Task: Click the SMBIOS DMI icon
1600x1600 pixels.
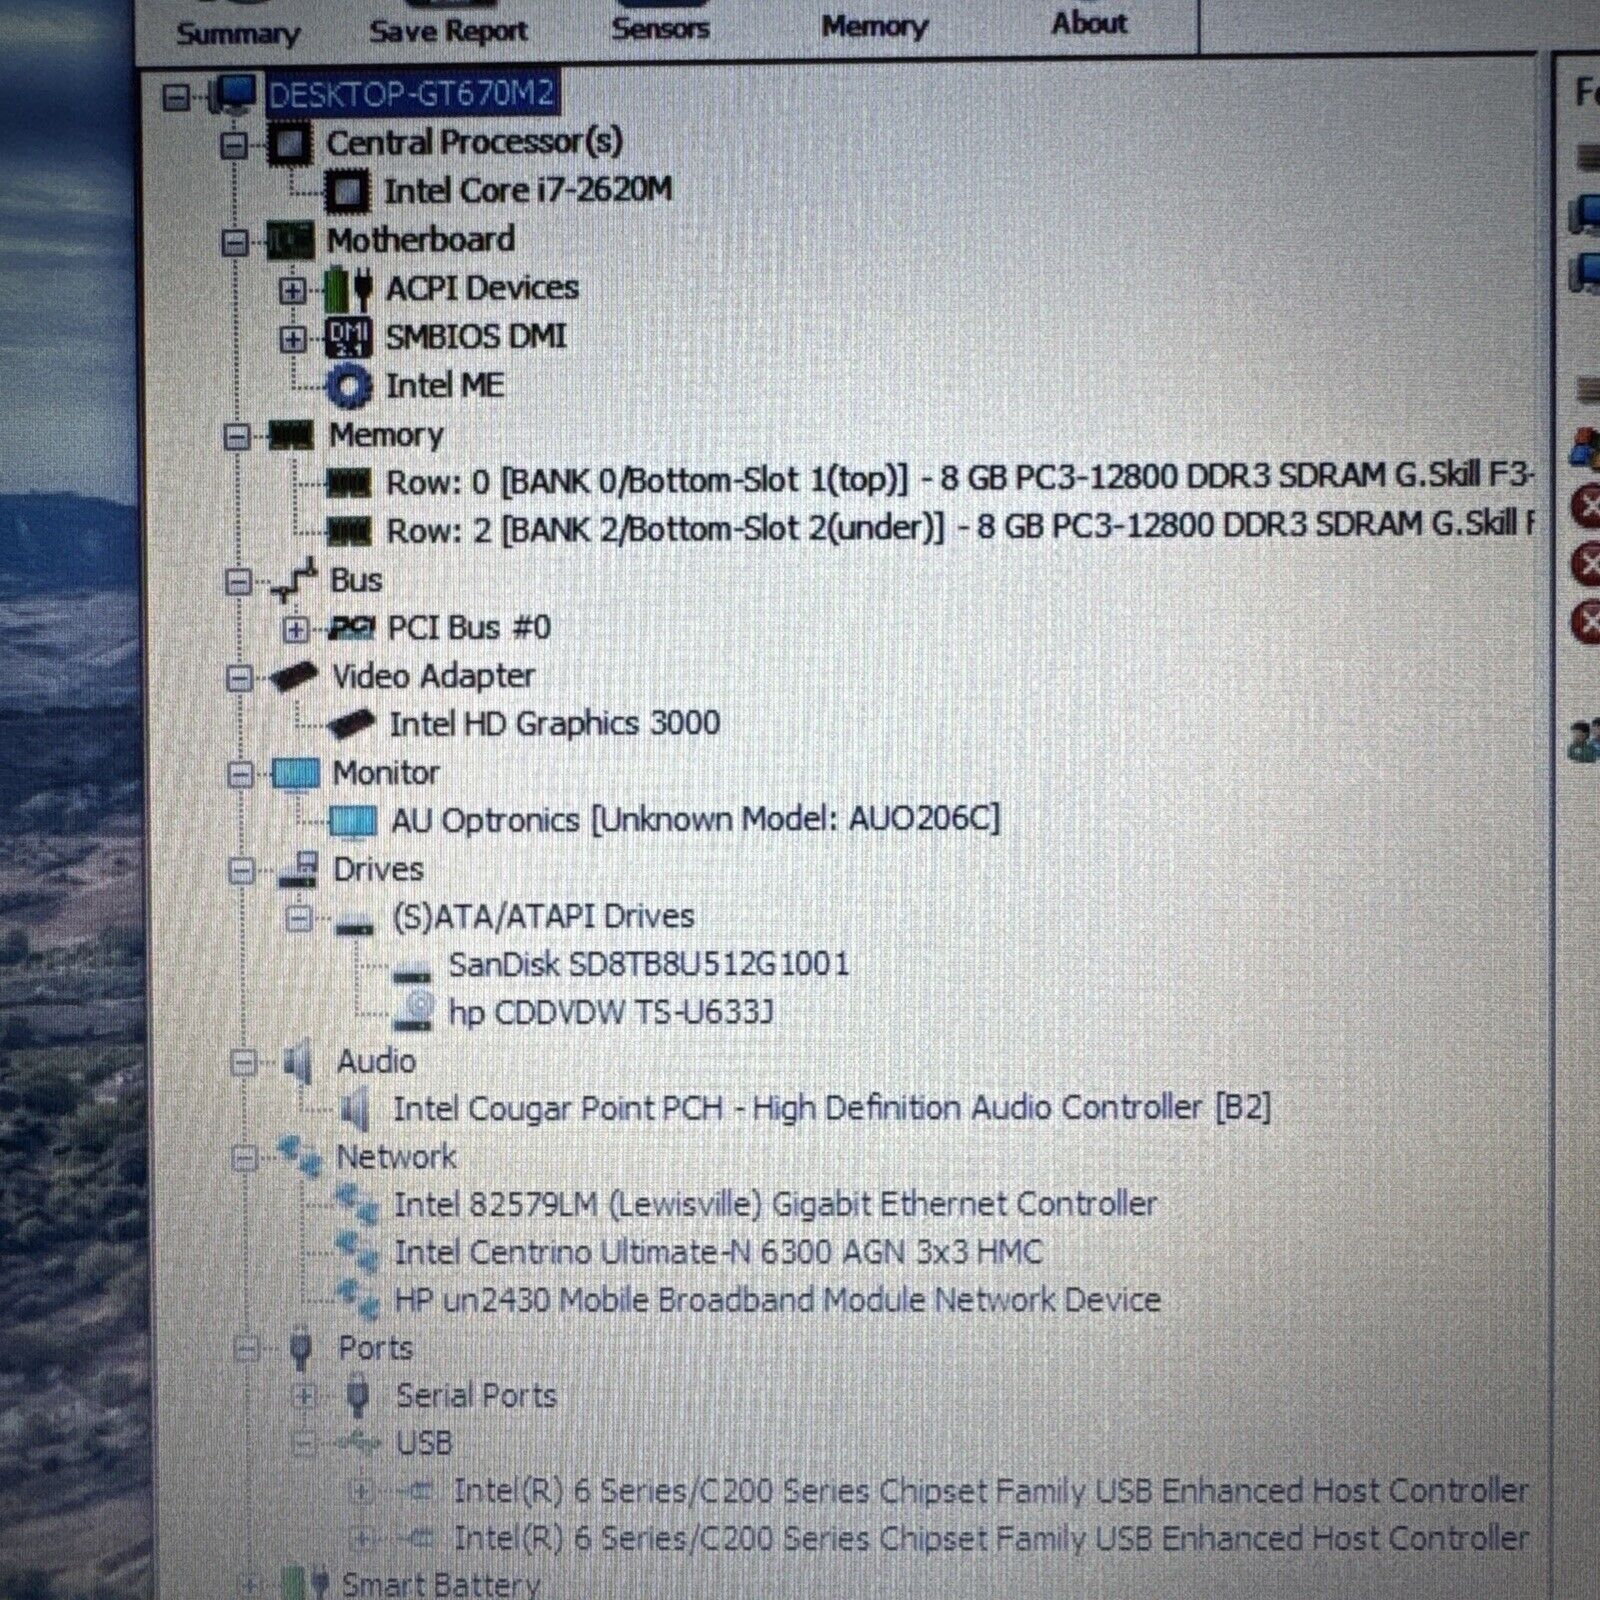Action: [x=349, y=337]
